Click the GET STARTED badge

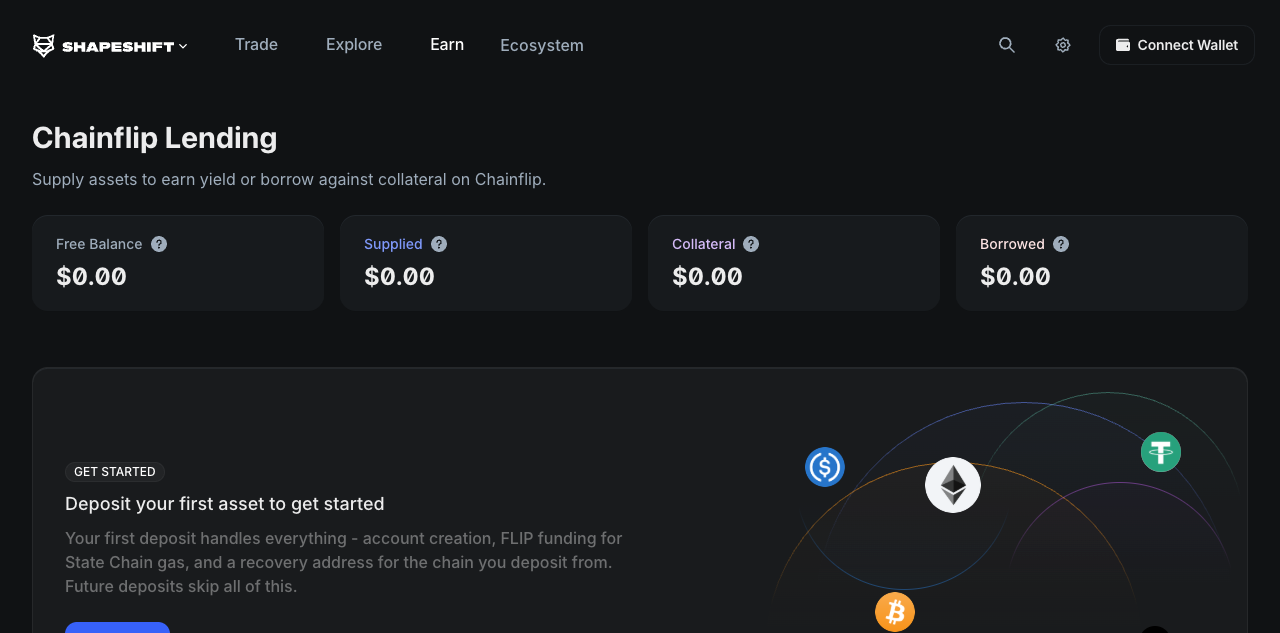pyautogui.click(x=115, y=472)
